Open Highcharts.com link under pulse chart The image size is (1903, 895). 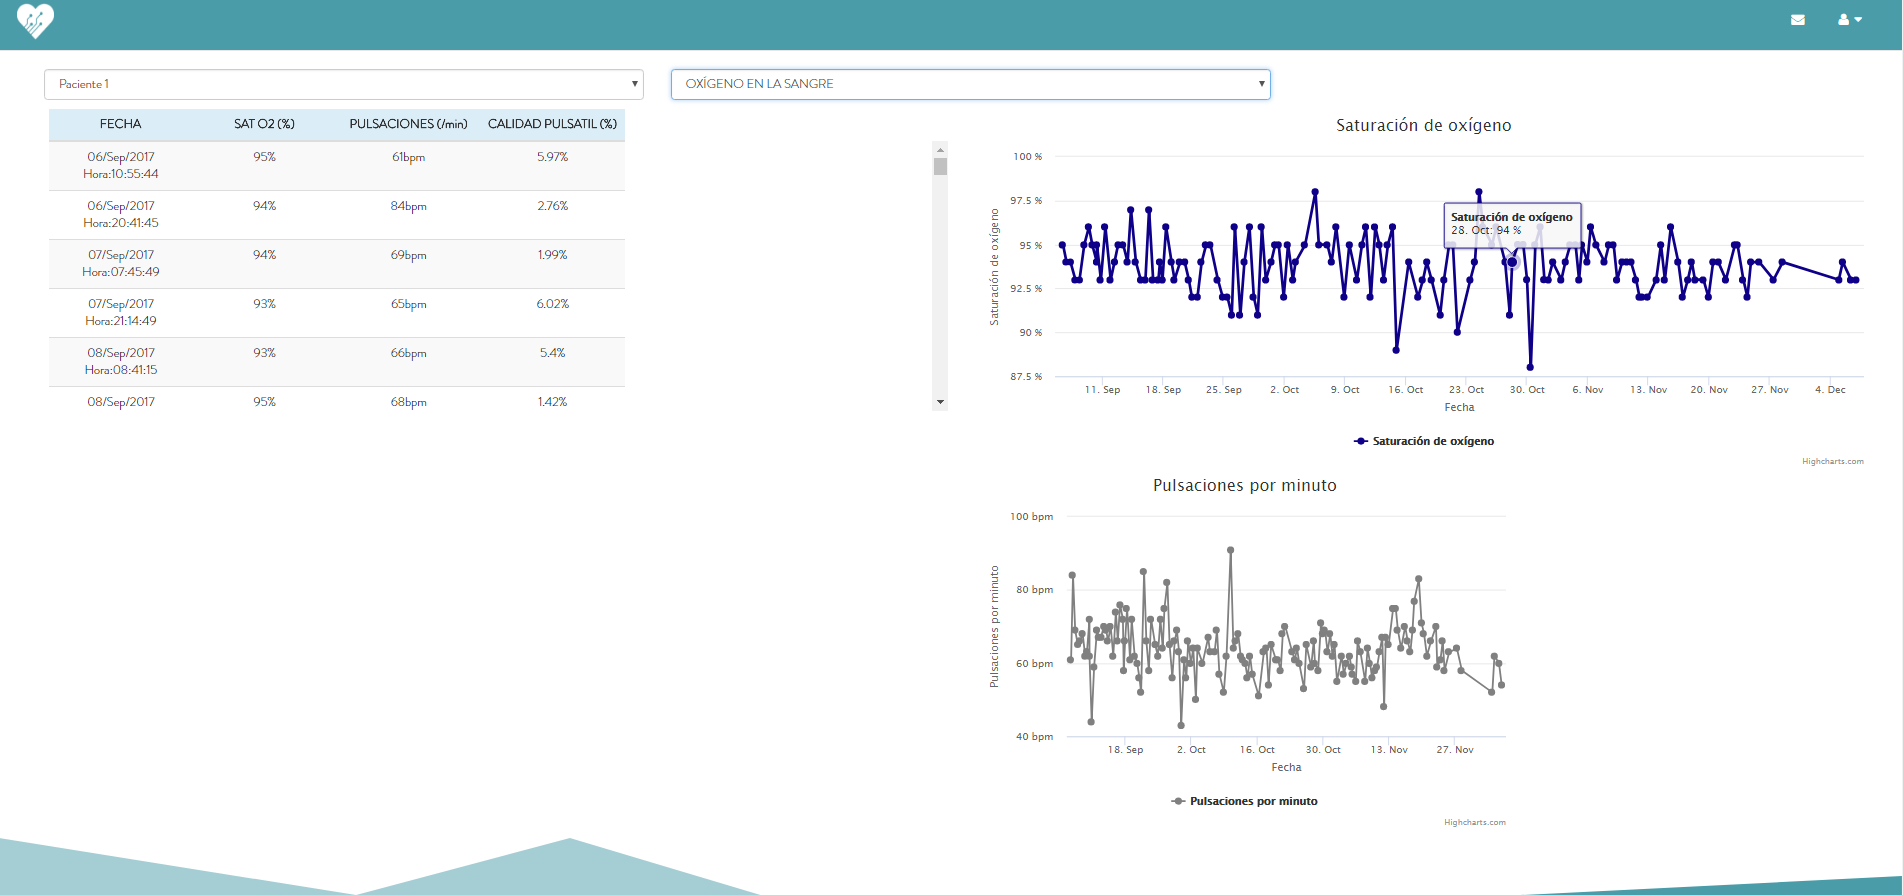(1474, 822)
